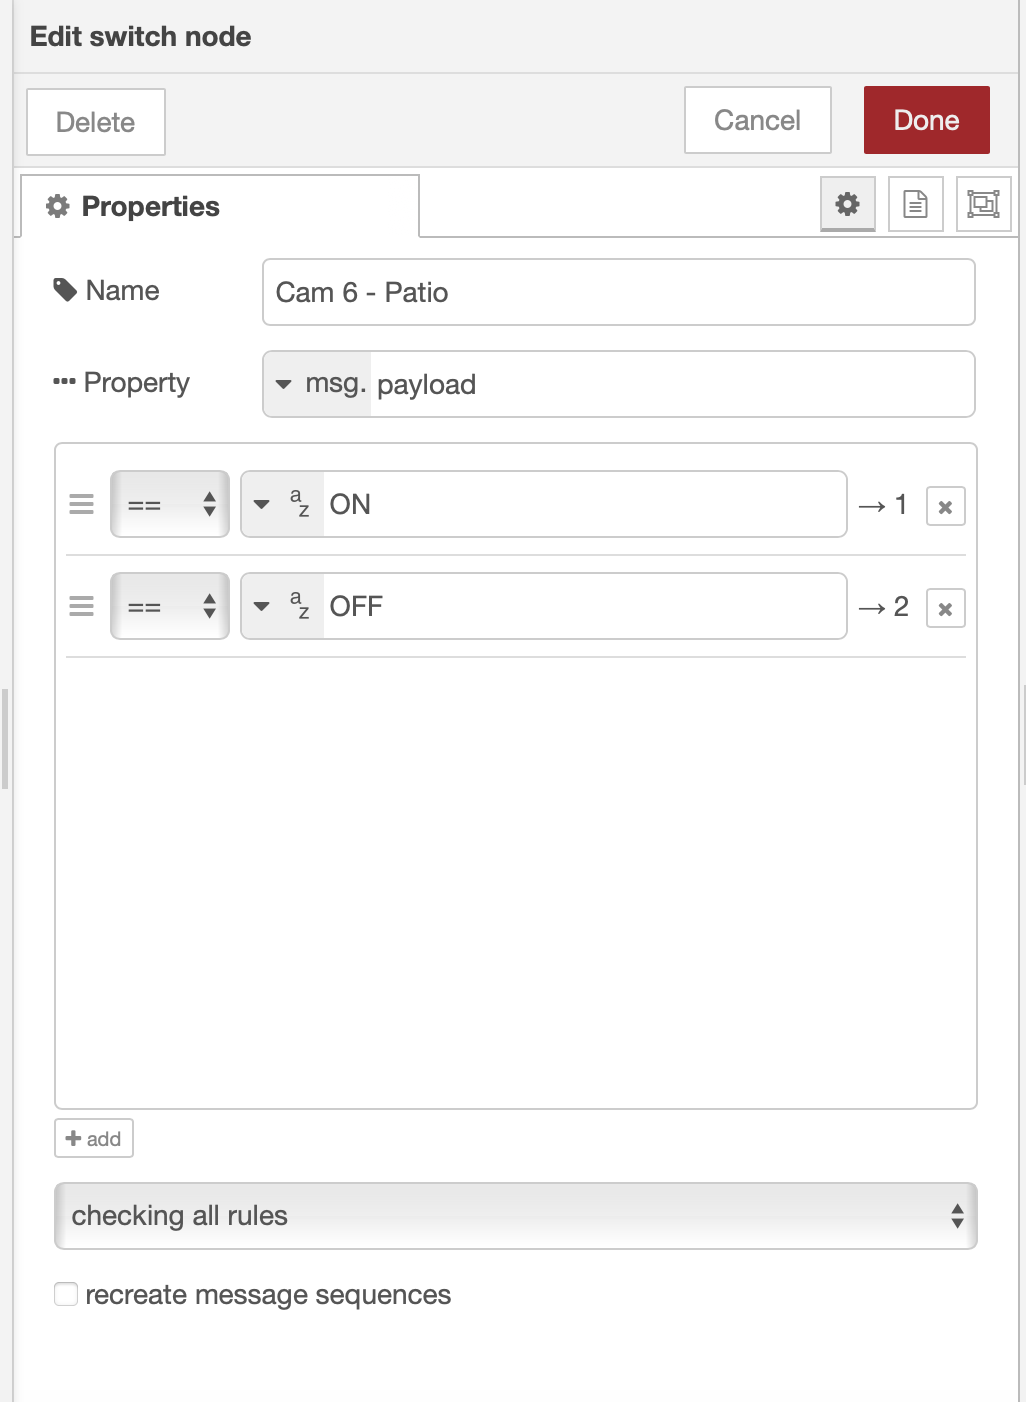Delete the switch node
1026x1402 pixels.
(96, 122)
